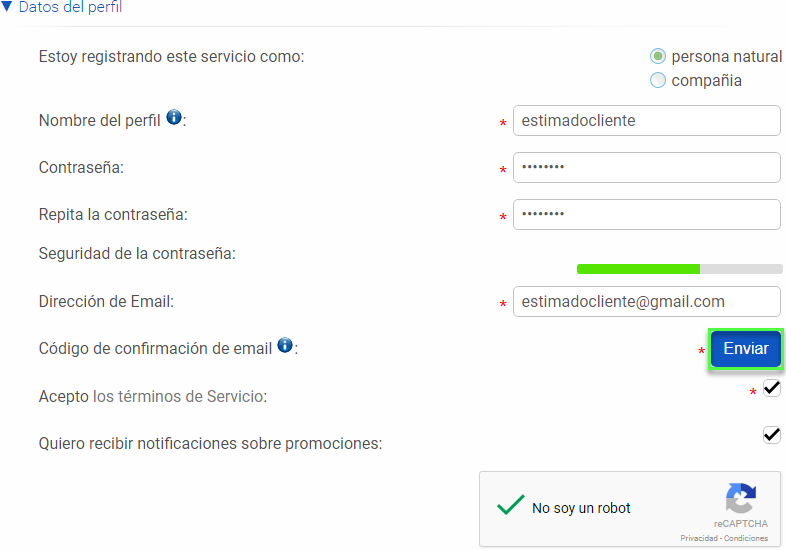Click the Nombre del perfil input field
Screen dimensions: 786x551
point(647,120)
